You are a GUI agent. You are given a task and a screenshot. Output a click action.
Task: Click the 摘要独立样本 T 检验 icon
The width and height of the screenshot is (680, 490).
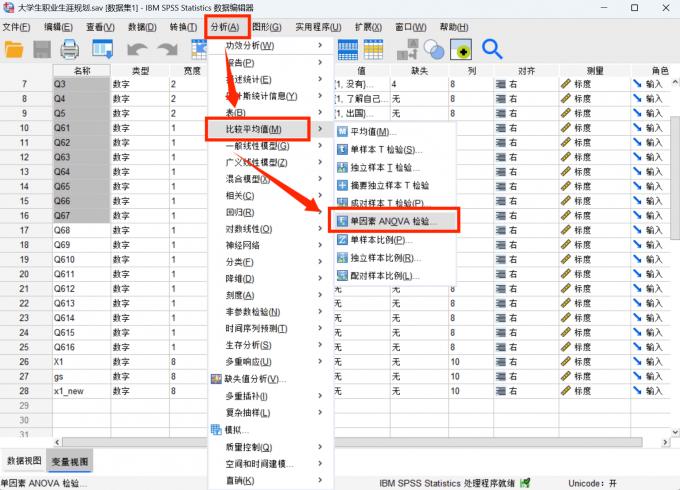click(343, 186)
